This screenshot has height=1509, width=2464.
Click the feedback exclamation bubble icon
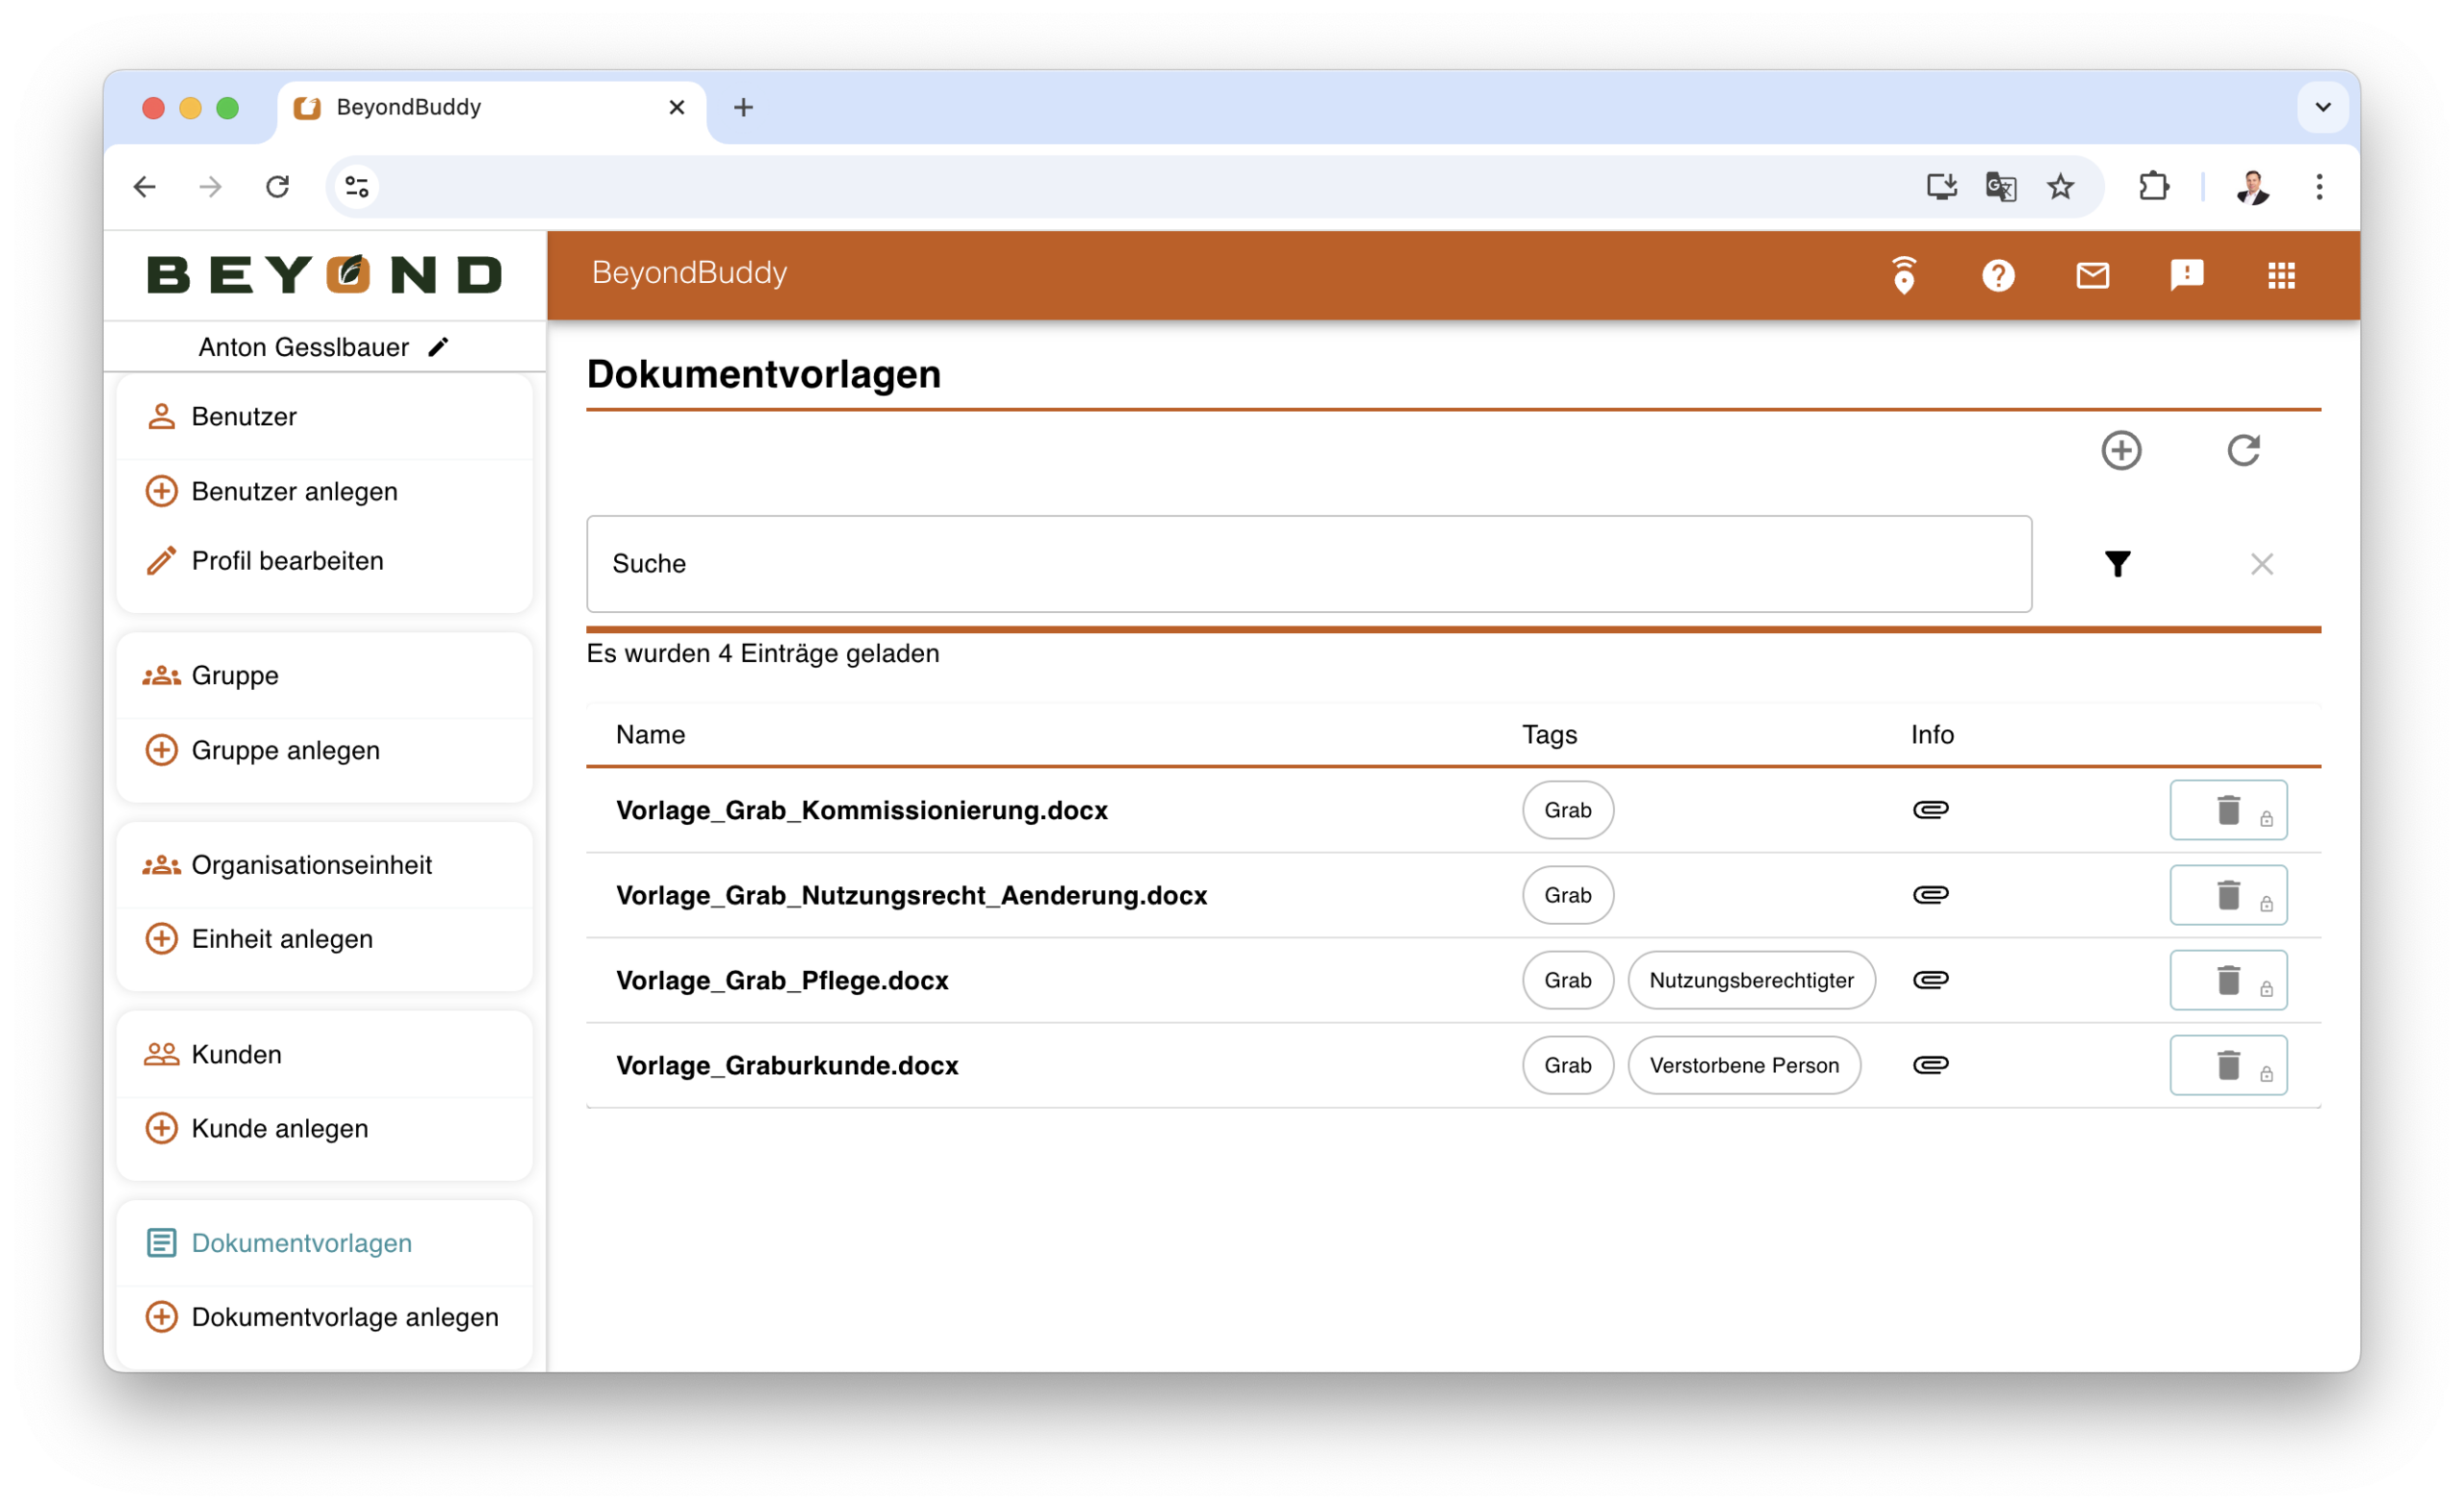point(2186,275)
